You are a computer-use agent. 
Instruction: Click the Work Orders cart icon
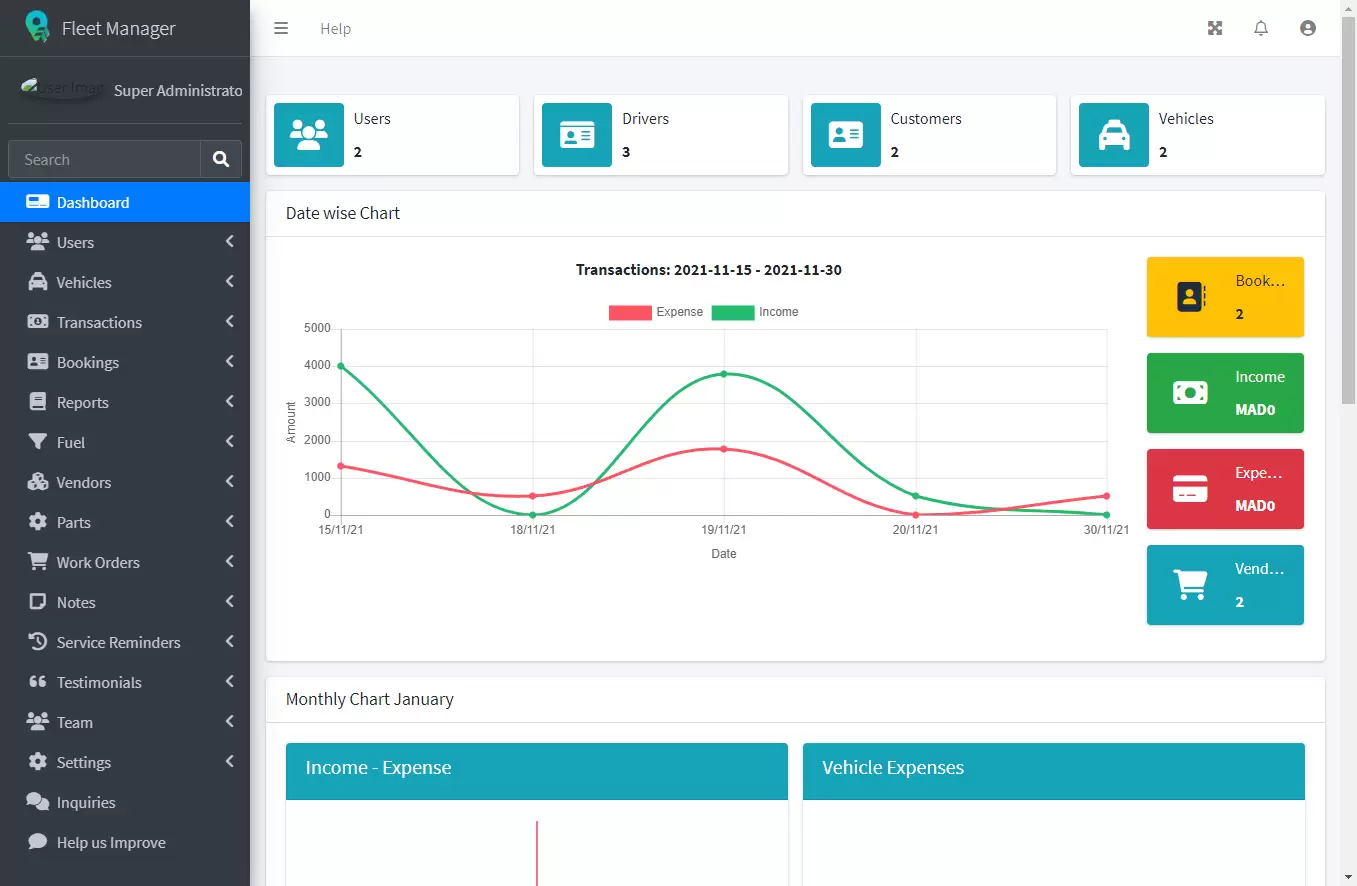38,562
